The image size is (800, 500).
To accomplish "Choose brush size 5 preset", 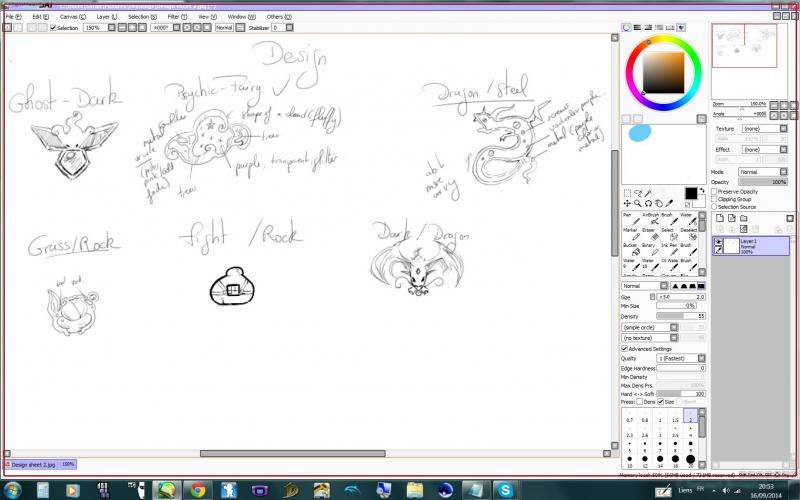I will pos(630,446).
